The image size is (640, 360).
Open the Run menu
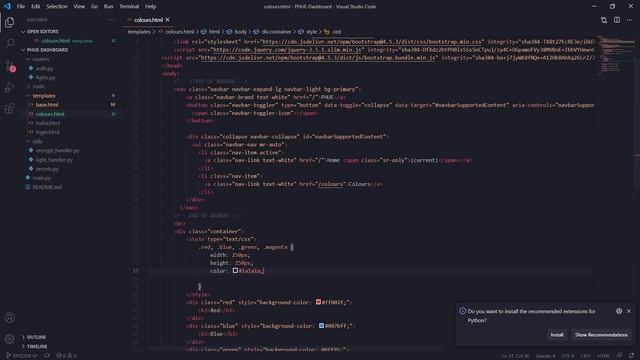pos(108,7)
